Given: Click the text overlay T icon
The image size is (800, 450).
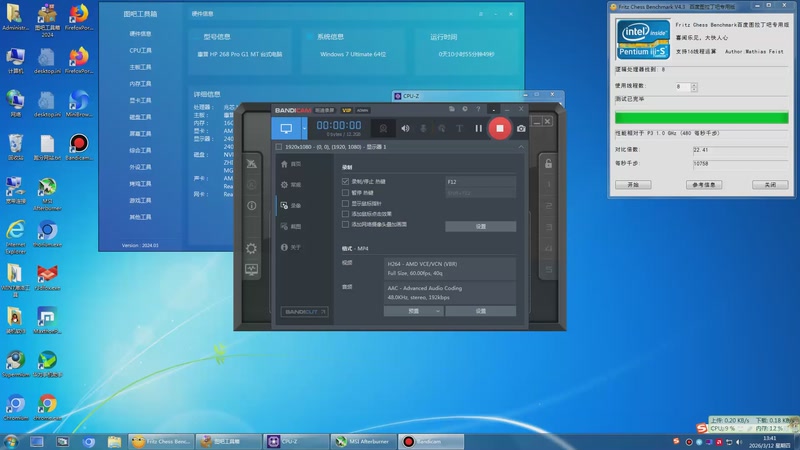Looking at the screenshot, I should [459, 128].
